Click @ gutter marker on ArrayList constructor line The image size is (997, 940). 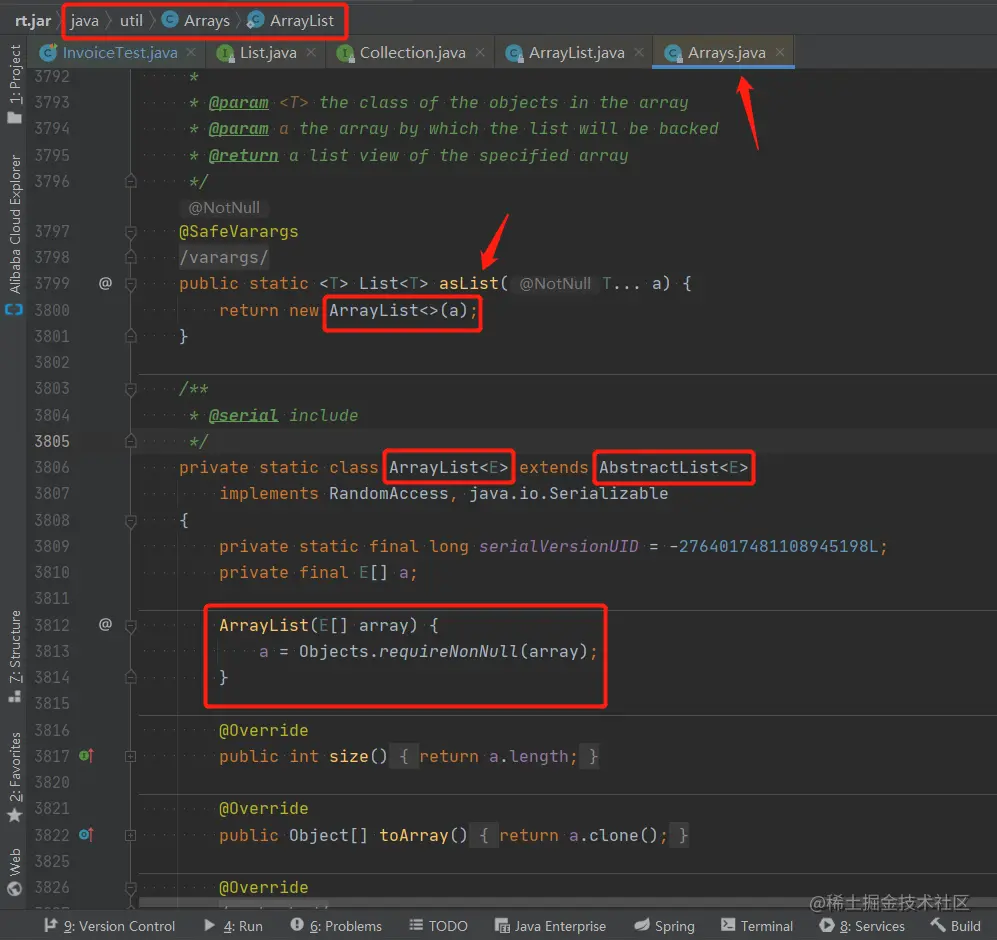point(105,625)
